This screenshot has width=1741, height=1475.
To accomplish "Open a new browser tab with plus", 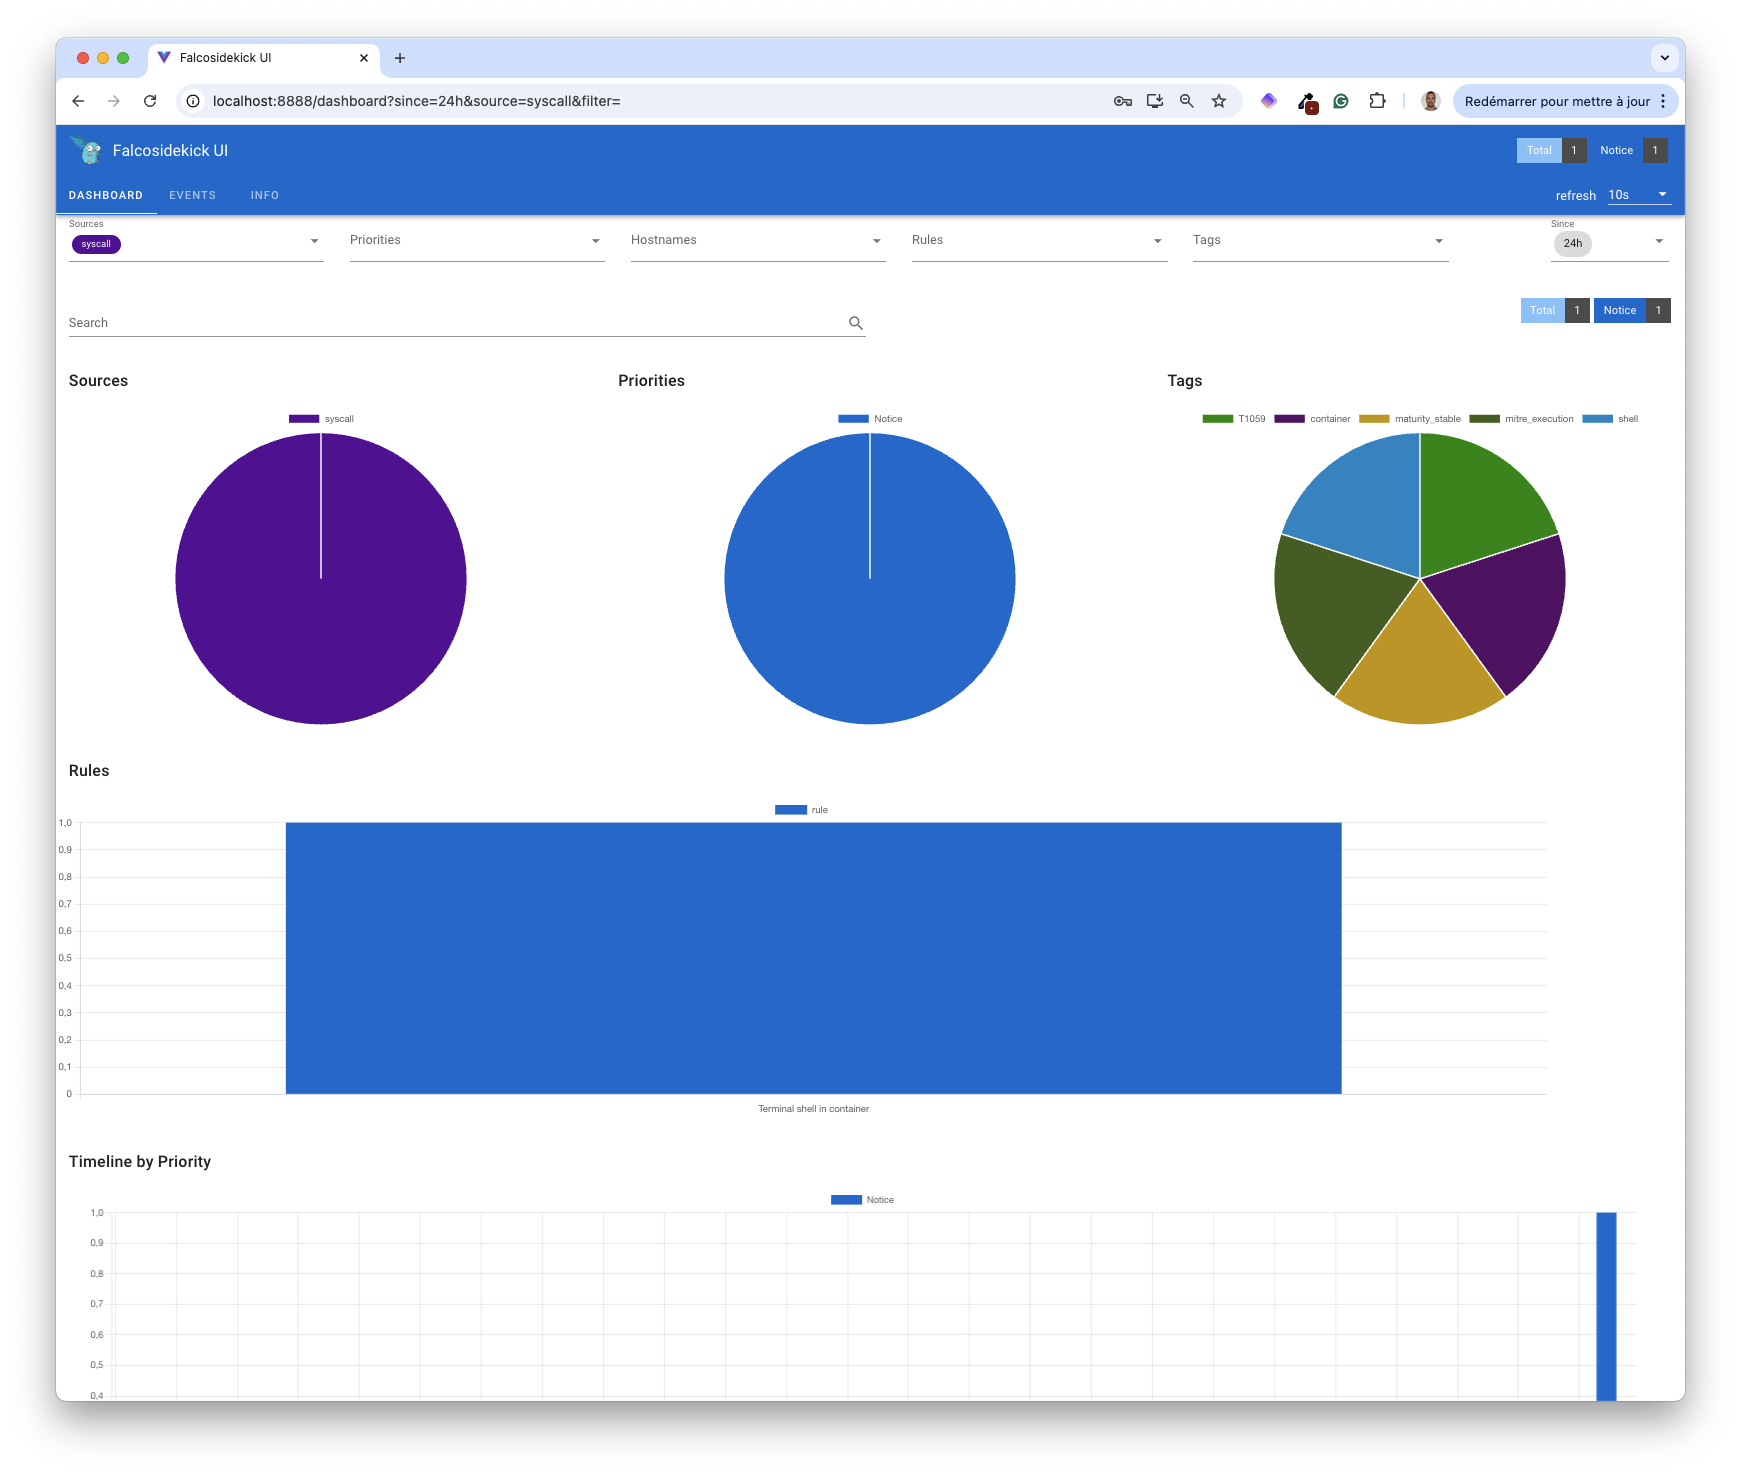I will [400, 58].
